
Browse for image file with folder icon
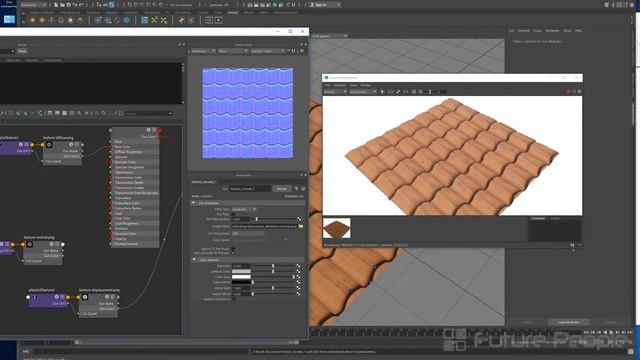301,226
